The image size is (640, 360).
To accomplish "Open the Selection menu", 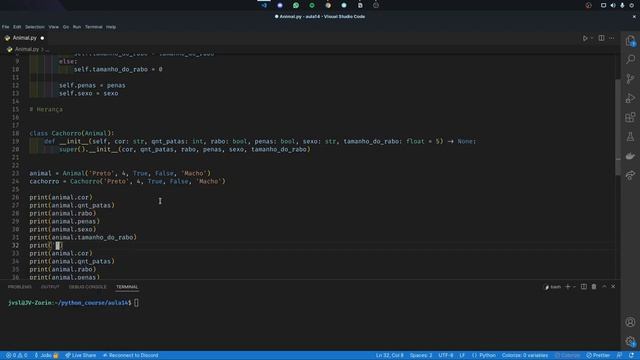I will (35, 27).
